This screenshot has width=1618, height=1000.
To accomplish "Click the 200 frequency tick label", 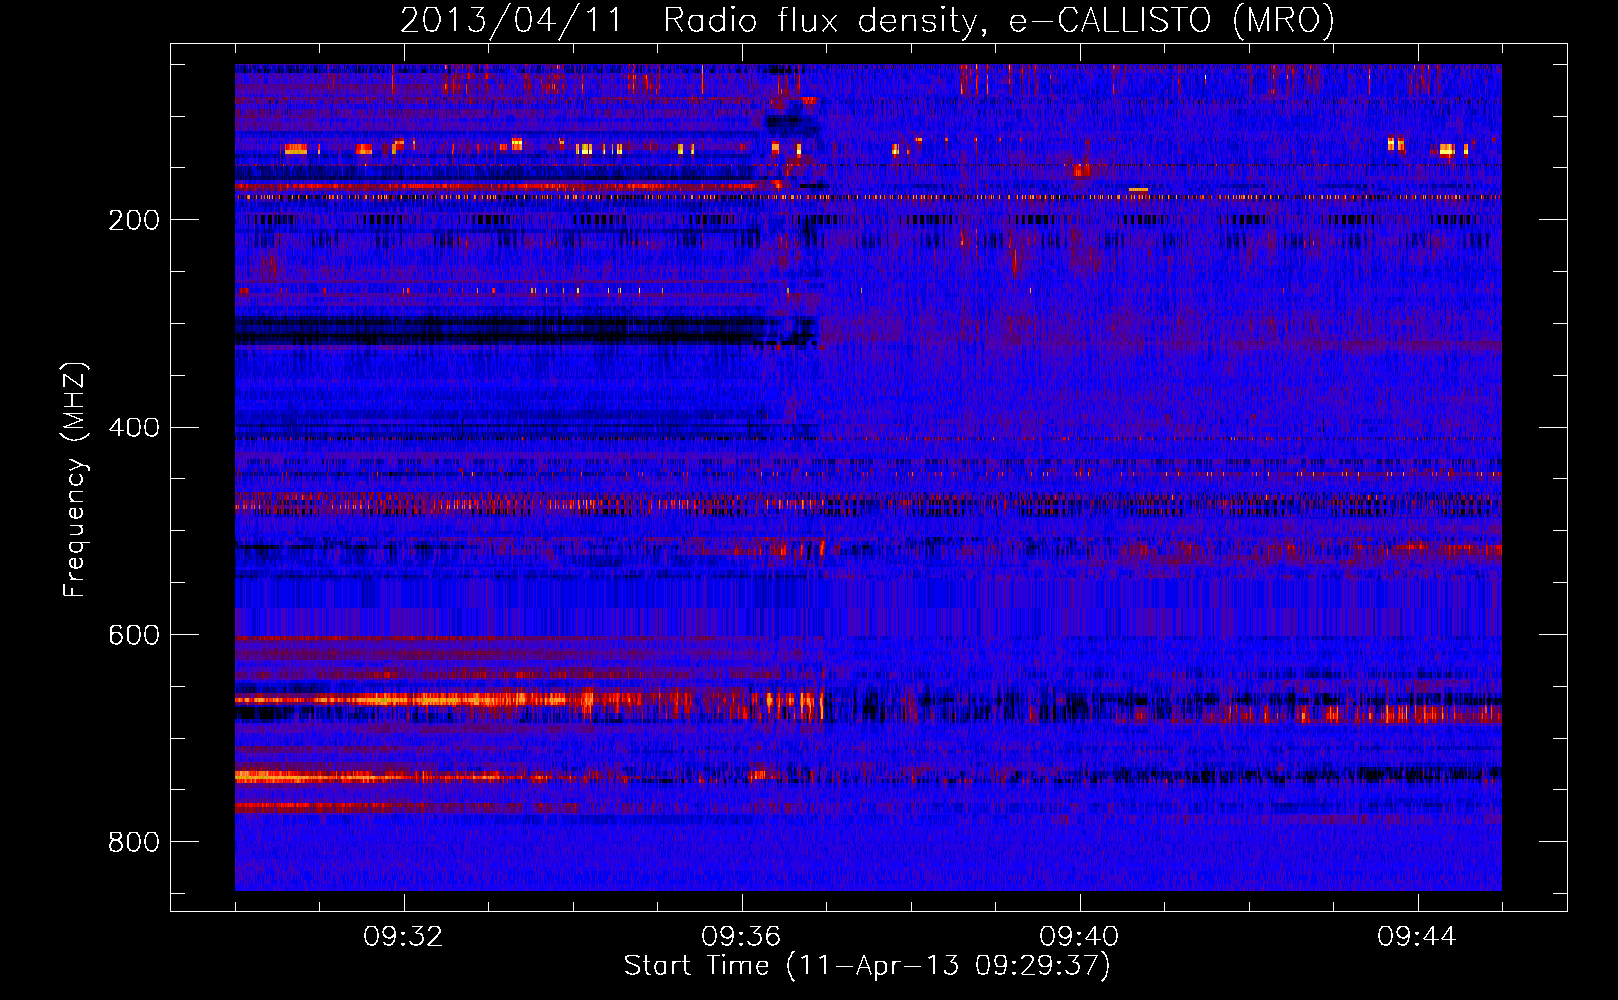I will [134, 220].
